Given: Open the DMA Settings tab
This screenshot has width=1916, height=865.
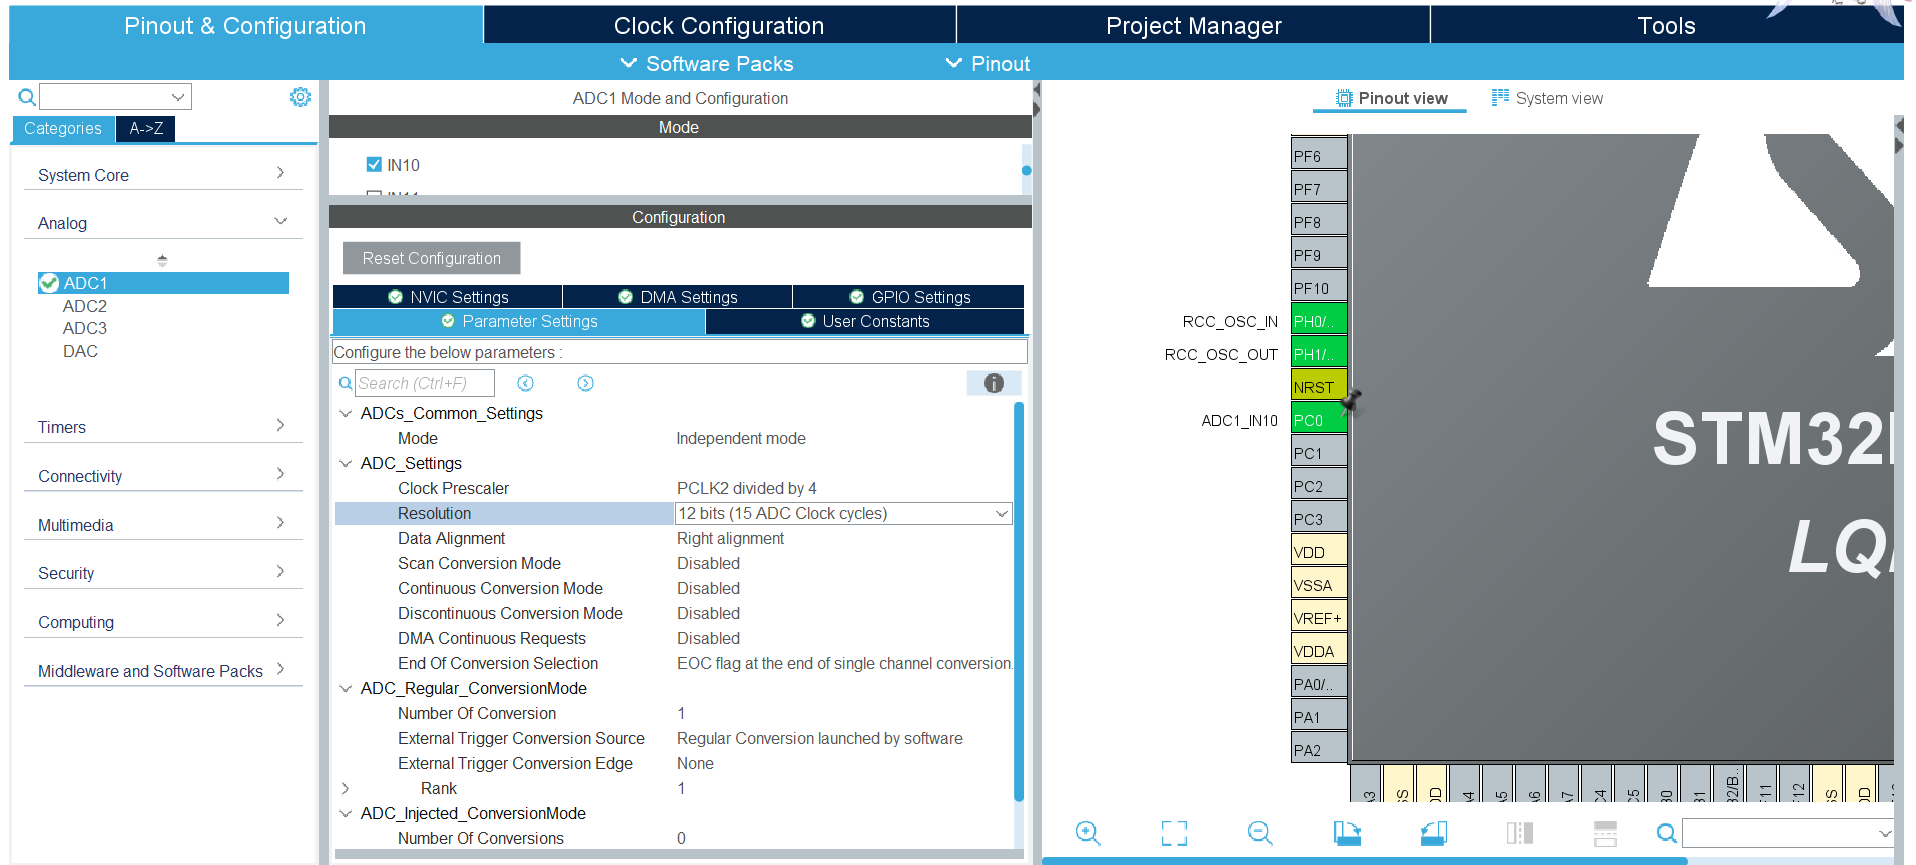Looking at the screenshot, I should point(678,297).
